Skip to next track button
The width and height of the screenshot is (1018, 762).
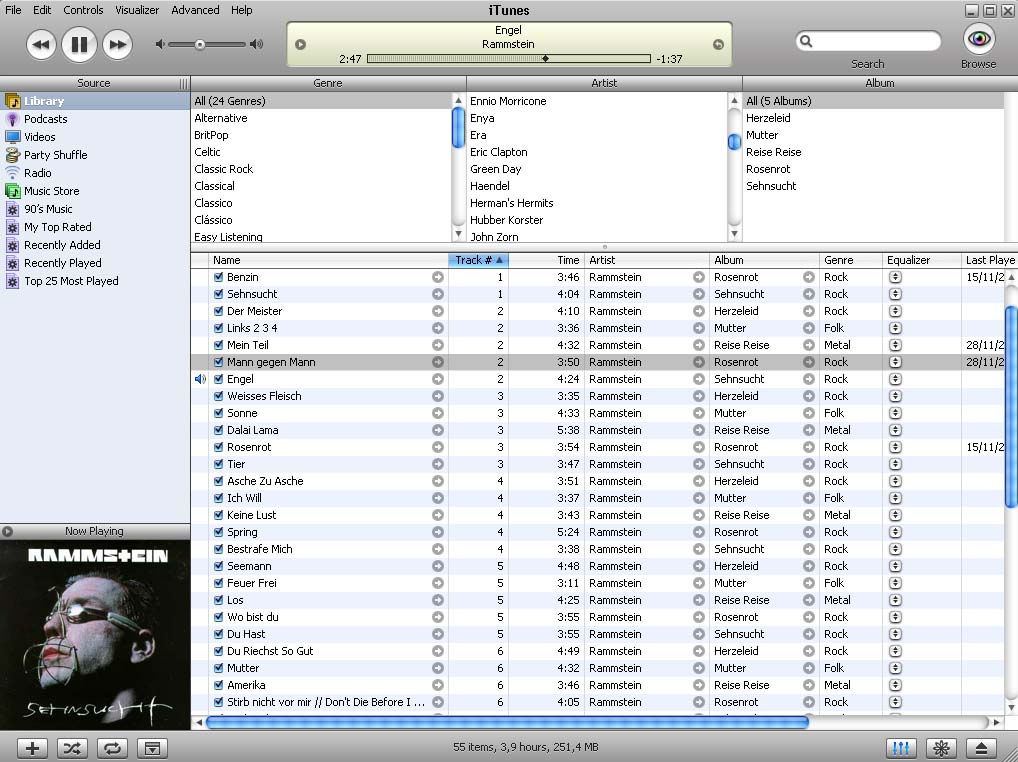(118, 45)
